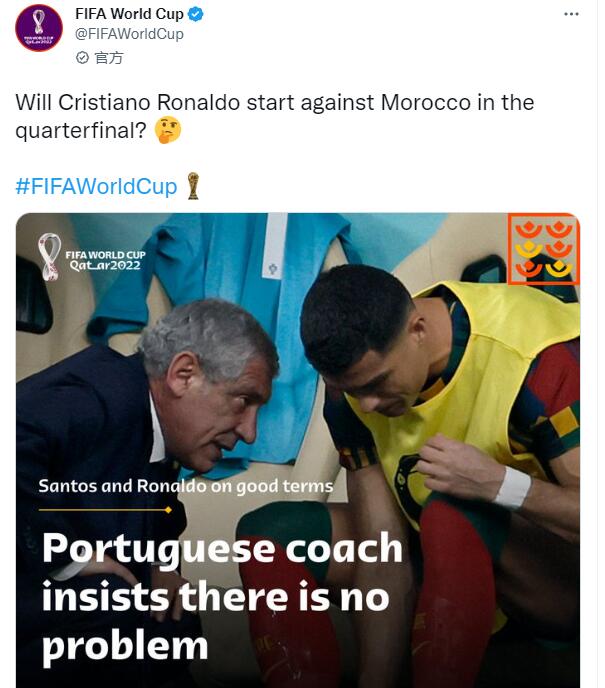The height and width of the screenshot is (688, 605).
Task: Click the white wristband in the photo
Action: 512,487
